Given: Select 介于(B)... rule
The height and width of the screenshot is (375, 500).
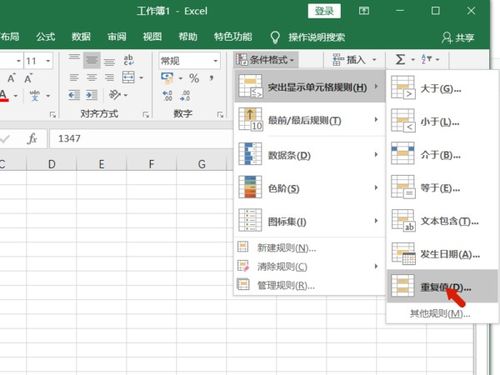Looking at the screenshot, I should point(442,155).
